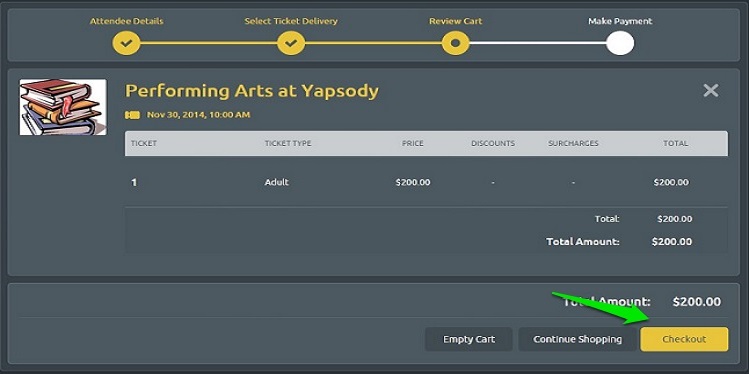Click the Attendee Details checkmark step circle
Viewport: 749px width, 374px height.
point(126,43)
